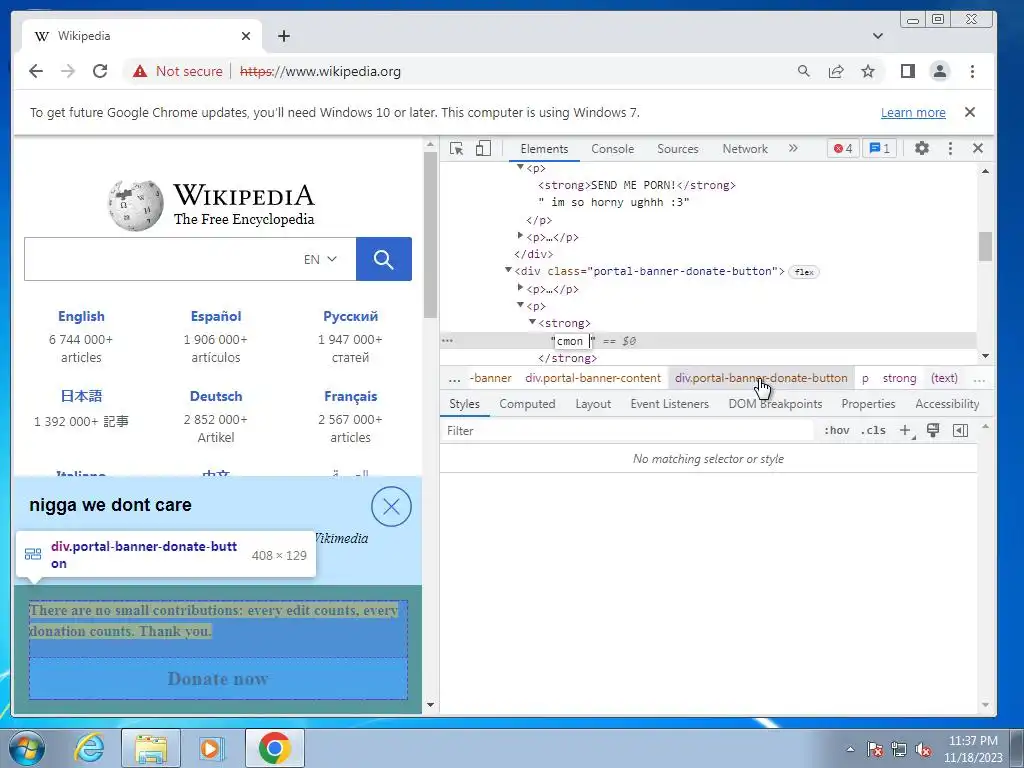The height and width of the screenshot is (768, 1024).
Task: Click the zoom magnifier icon in address bar
Action: click(804, 71)
